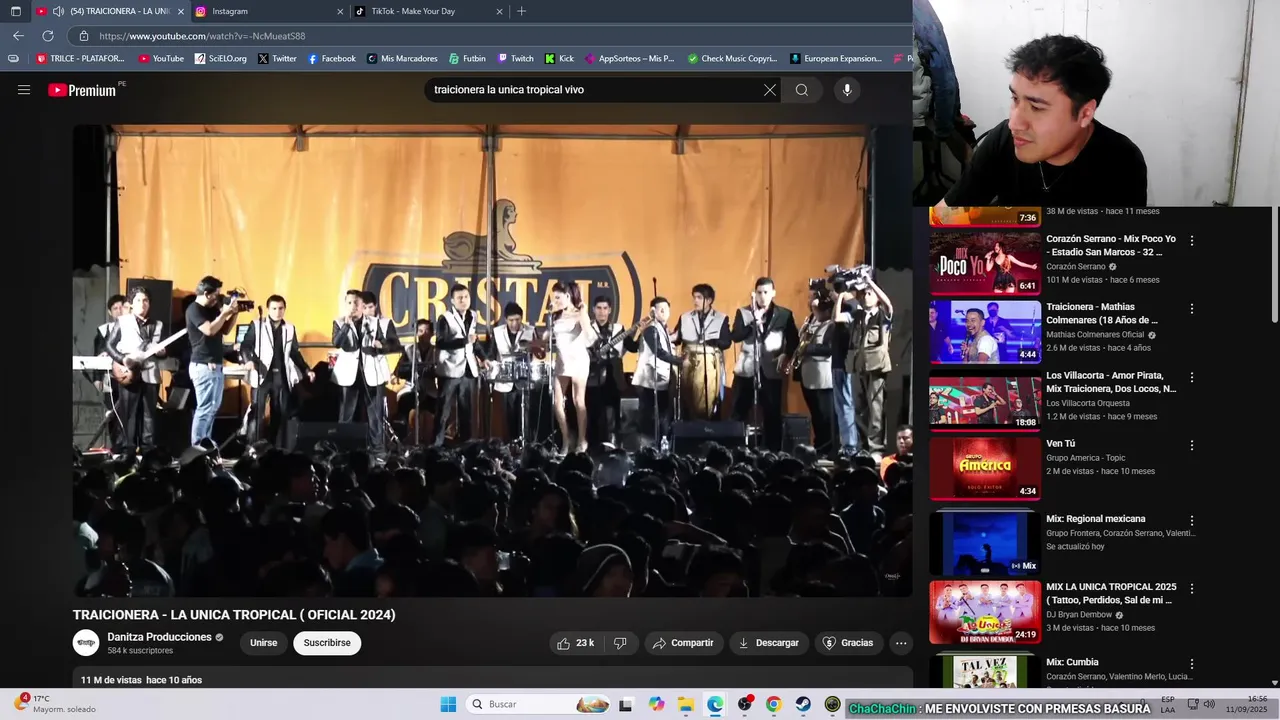
Task: Open options menu for Mix: Cumbia
Action: tap(1191, 664)
